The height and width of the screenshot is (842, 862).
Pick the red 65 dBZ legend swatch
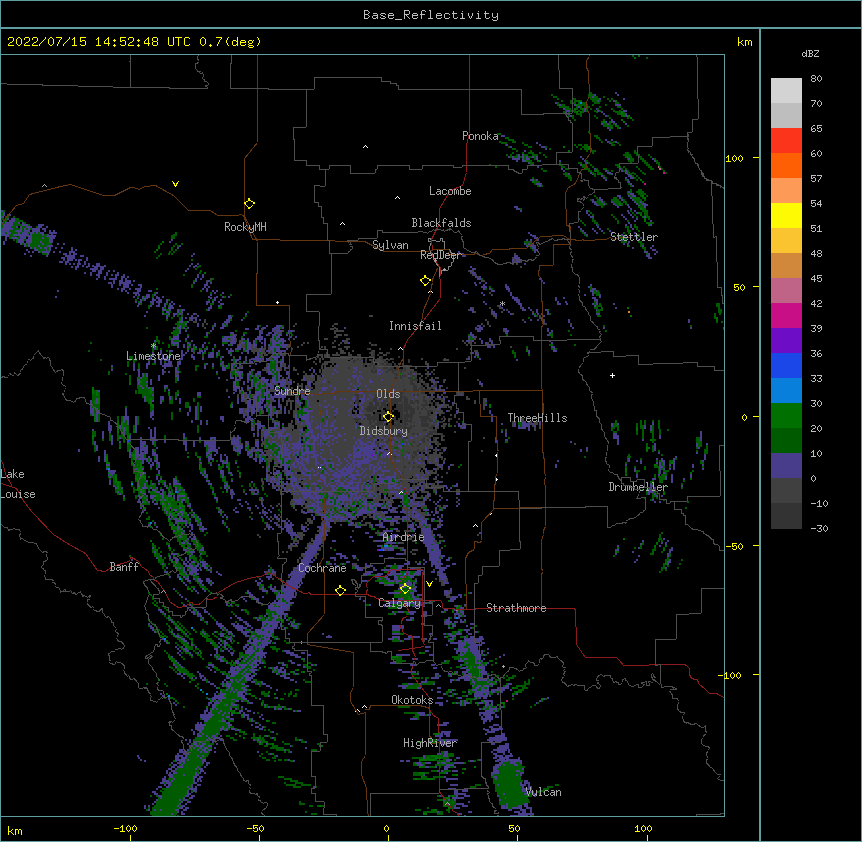pyautogui.click(x=786, y=140)
